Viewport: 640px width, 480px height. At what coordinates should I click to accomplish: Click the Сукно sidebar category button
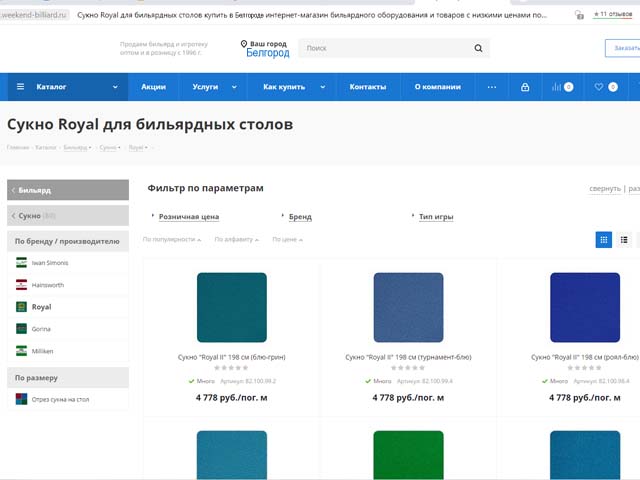[68, 216]
